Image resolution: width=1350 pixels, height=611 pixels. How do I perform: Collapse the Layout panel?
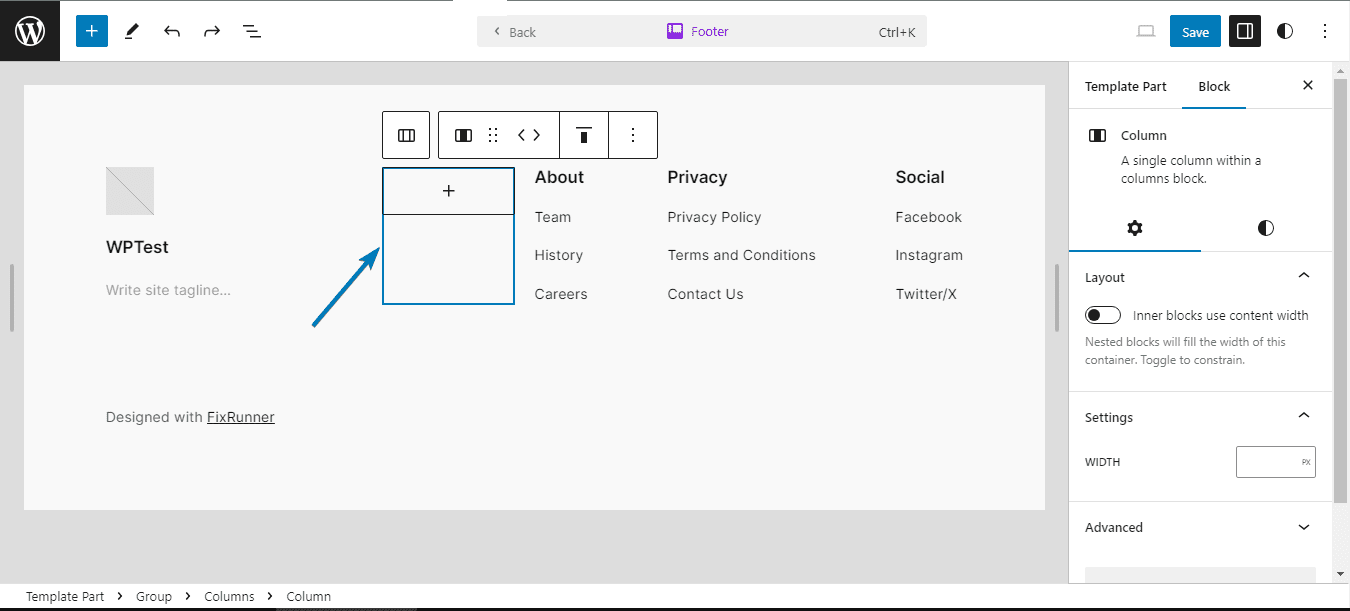coord(1303,276)
